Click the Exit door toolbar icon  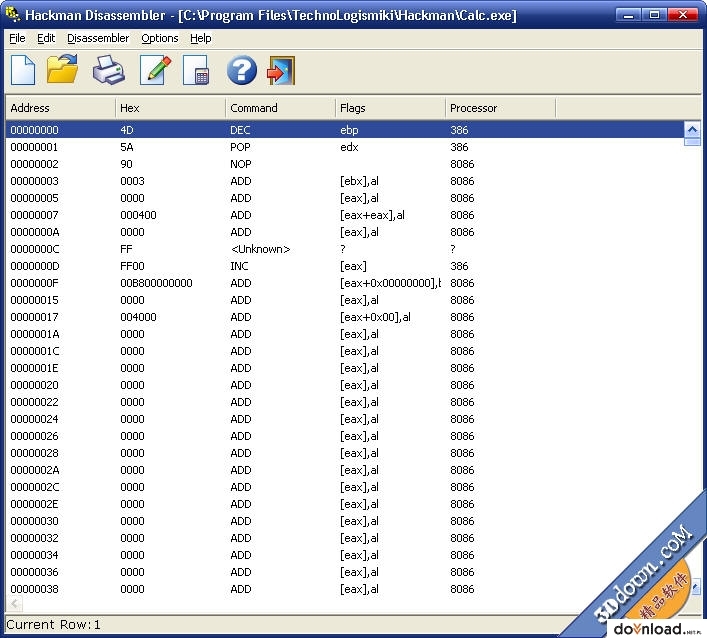pyautogui.click(x=281, y=70)
